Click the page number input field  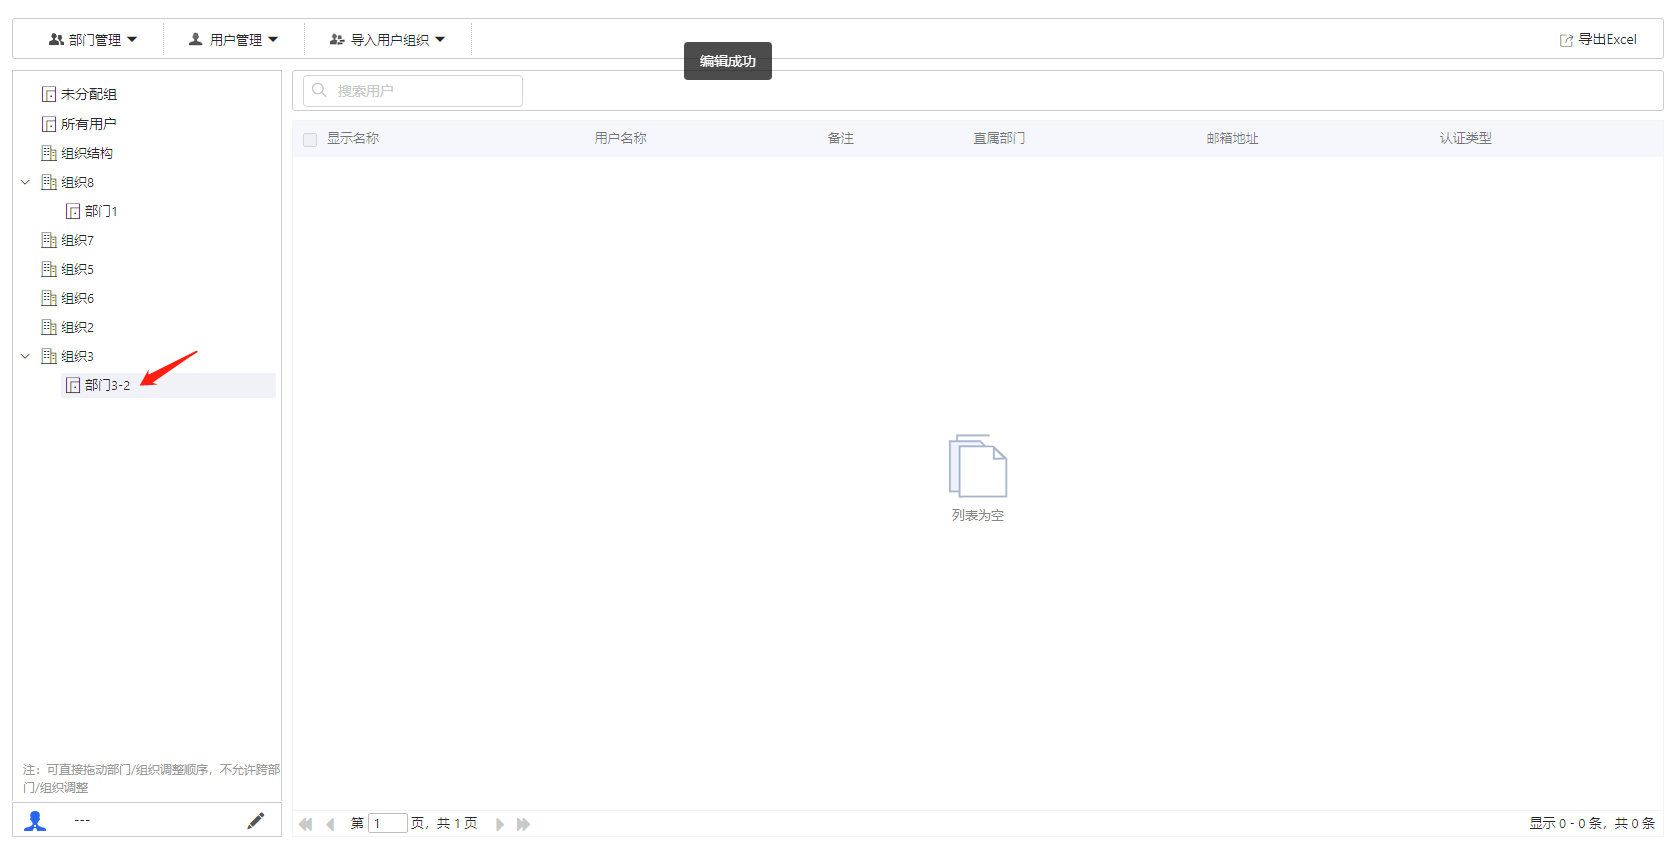pyautogui.click(x=388, y=823)
